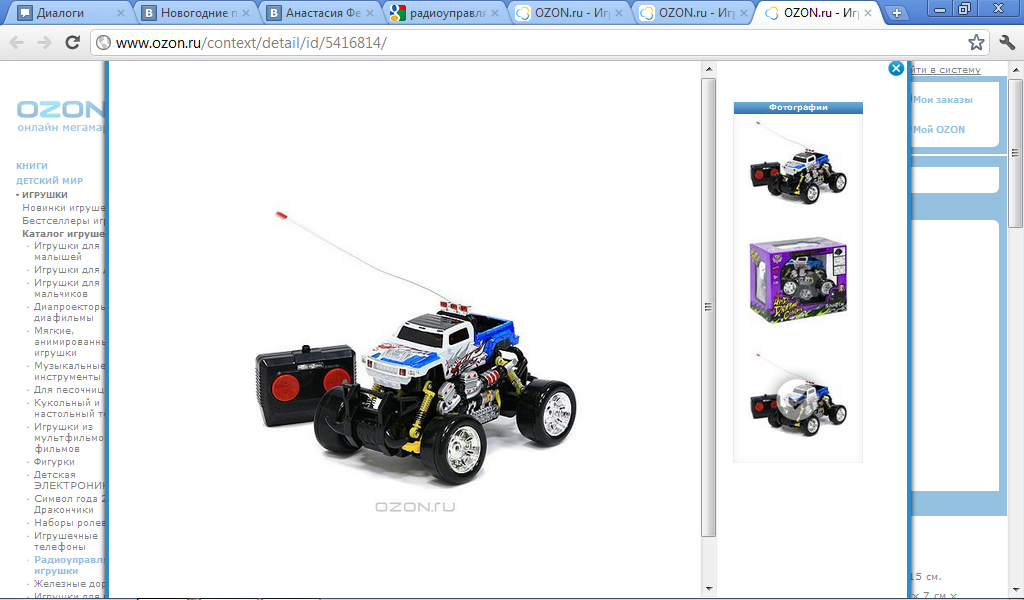Open Бестселлеры игрушек link
Image resolution: width=1024 pixels, height=600 pixels.
(x=63, y=221)
